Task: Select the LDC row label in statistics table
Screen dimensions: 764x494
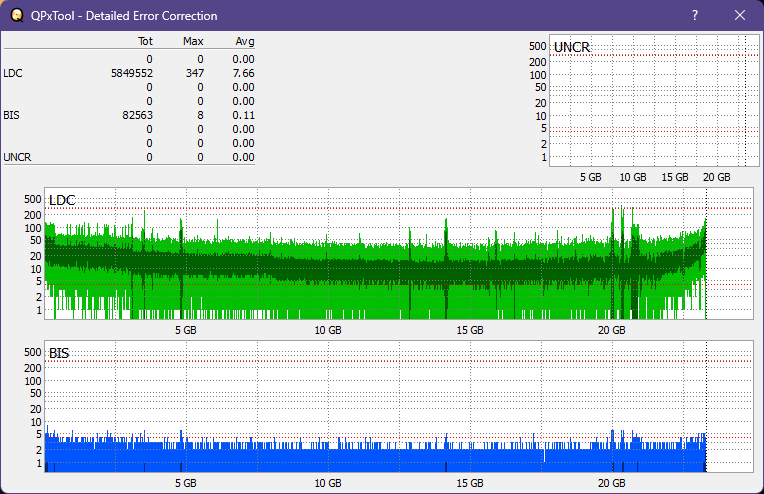Action: (13, 73)
